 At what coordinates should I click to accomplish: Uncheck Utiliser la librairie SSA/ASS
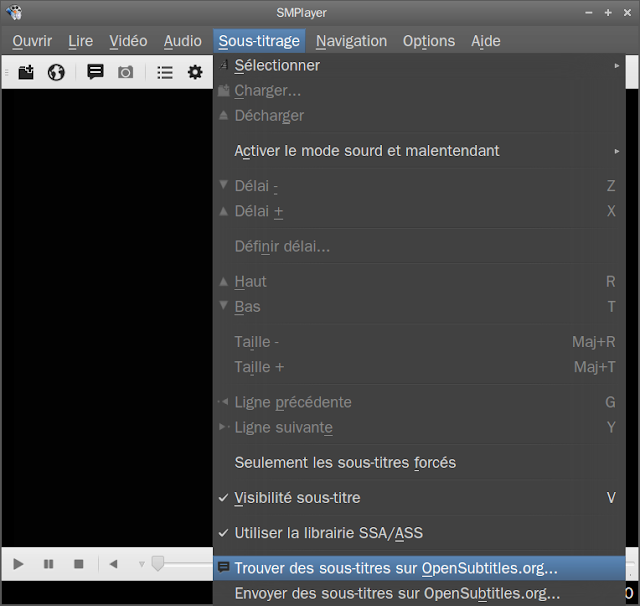(419, 533)
